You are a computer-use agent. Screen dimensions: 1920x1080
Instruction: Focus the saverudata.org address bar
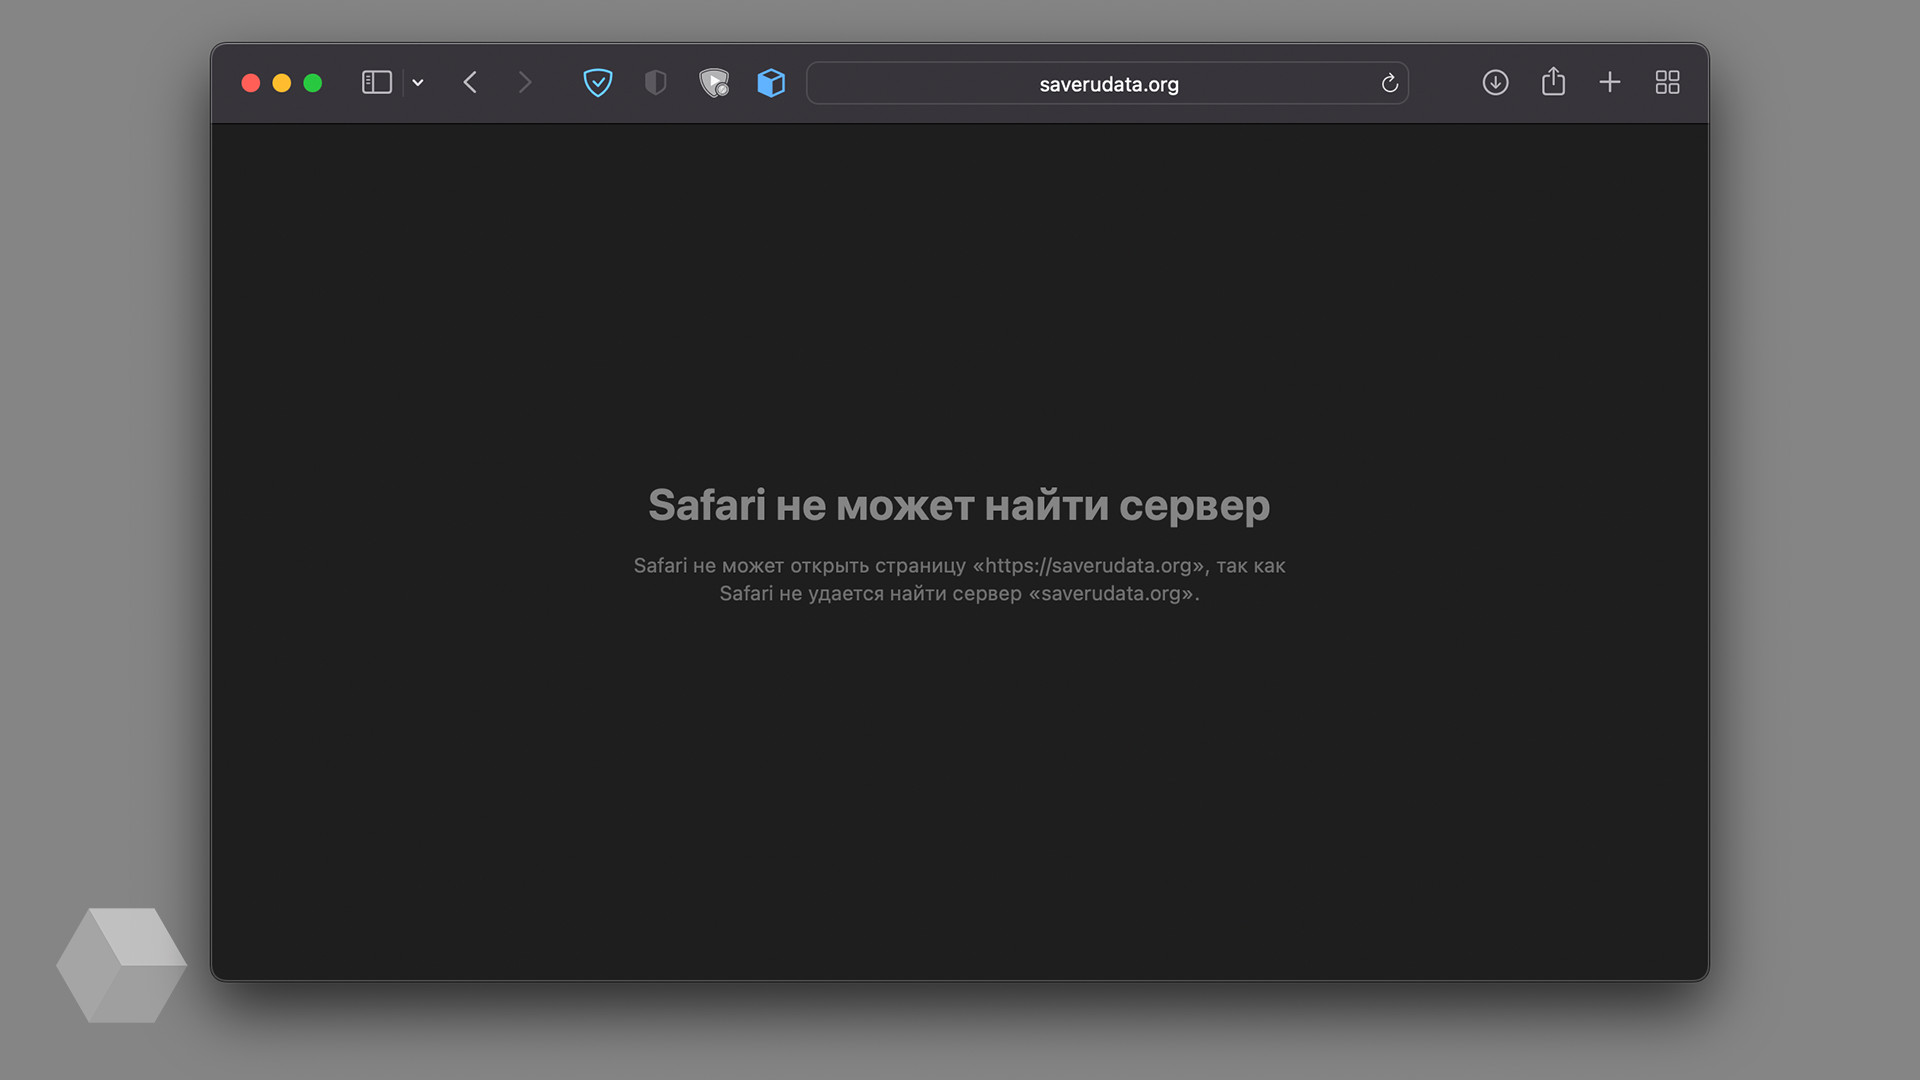[x=1108, y=84]
